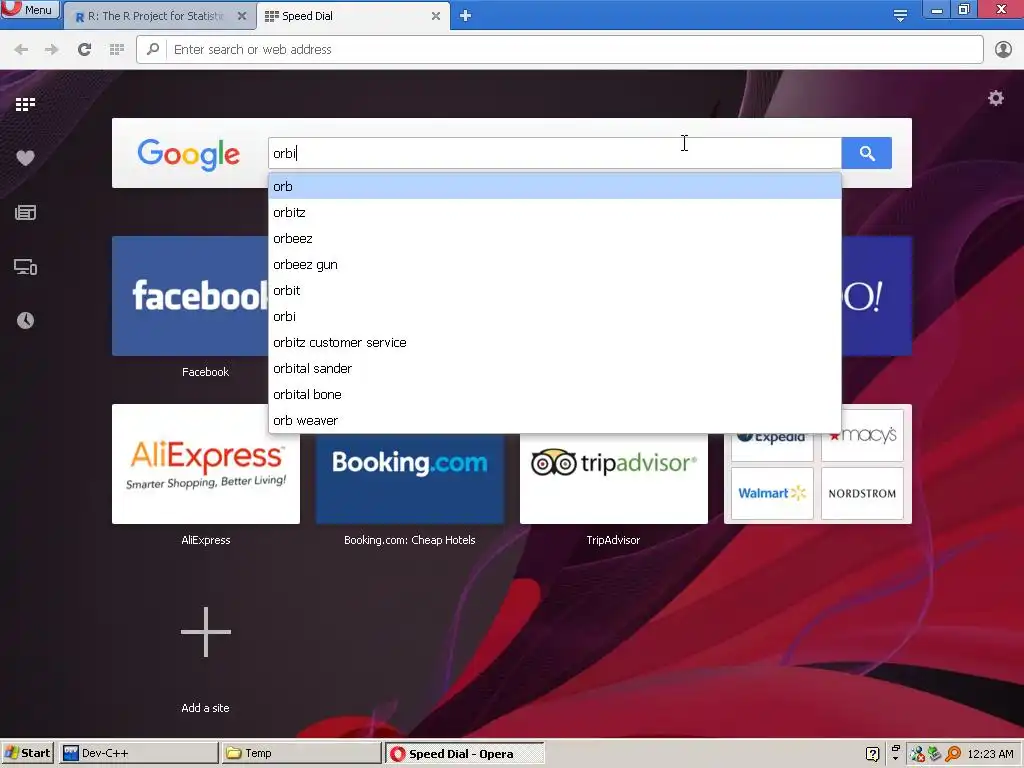Select the 'orbitz' suggestion
1024x768 pixels.
pyautogui.click(x=554, y=213)
